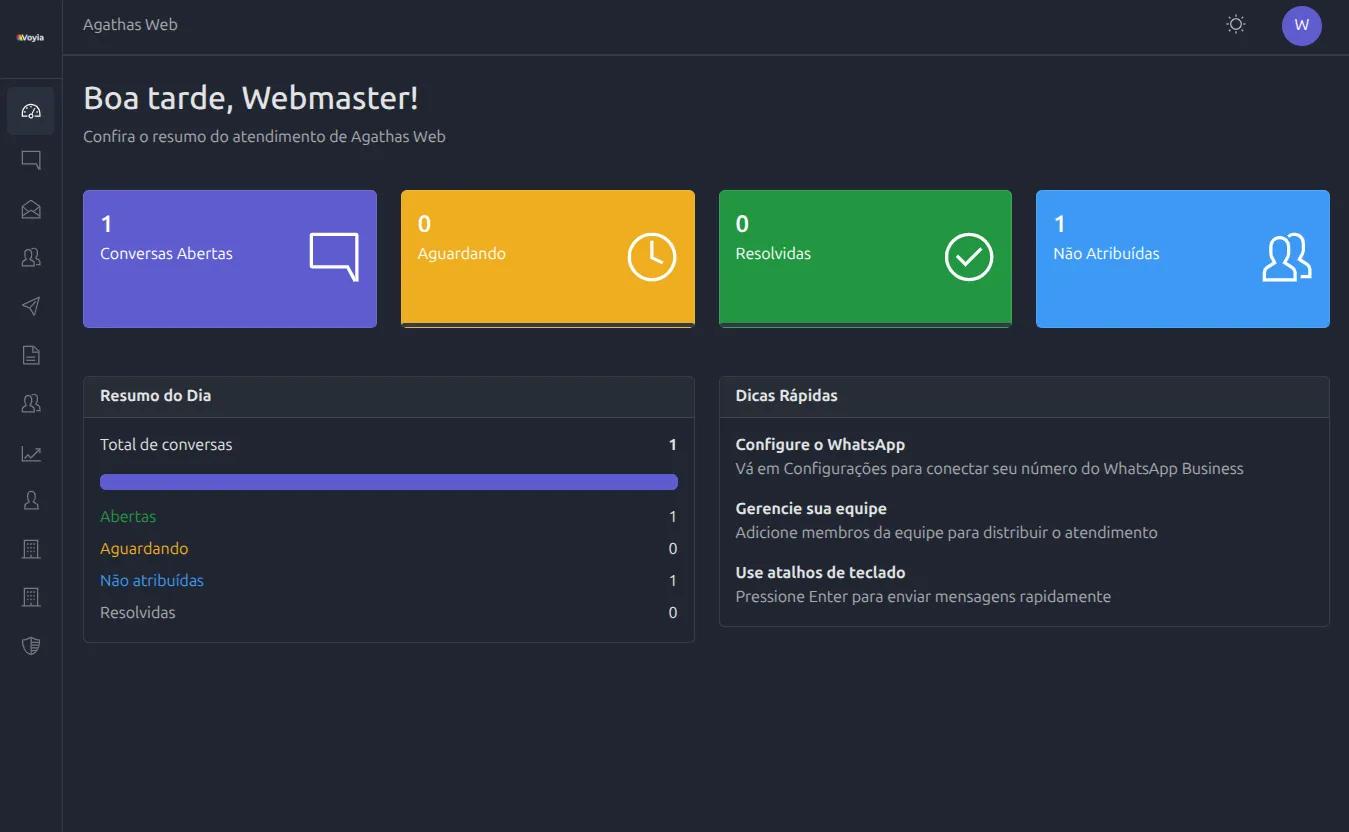Click the green Resolvidas card
Viewport: 1349px width, 832px height.
pos(865,259)
